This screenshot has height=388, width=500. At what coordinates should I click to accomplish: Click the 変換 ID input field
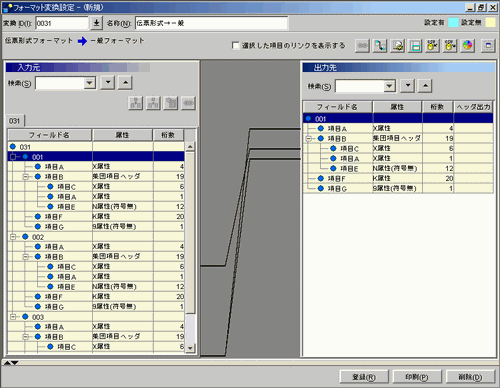coord(62,23)
